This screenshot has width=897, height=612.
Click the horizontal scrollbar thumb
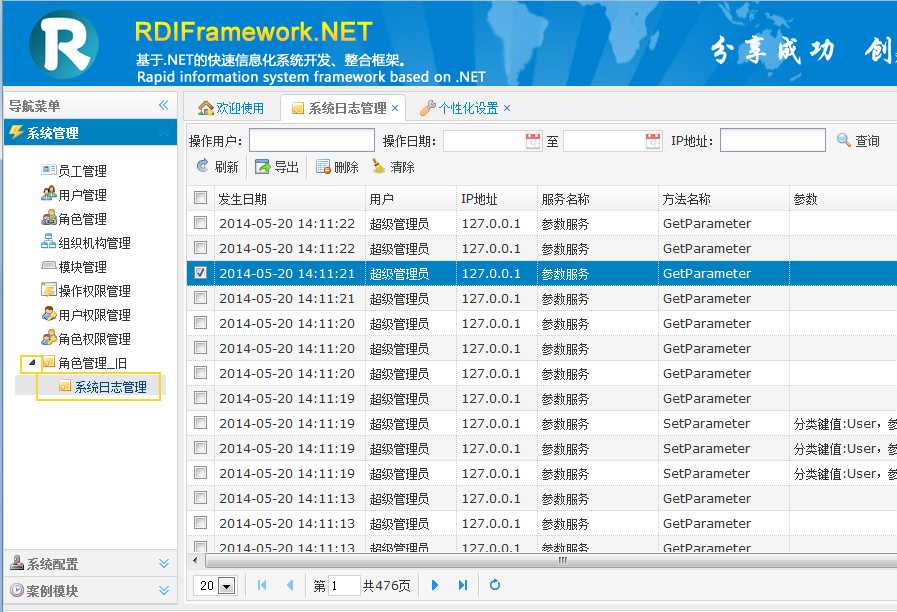click(x=551, y=561)
